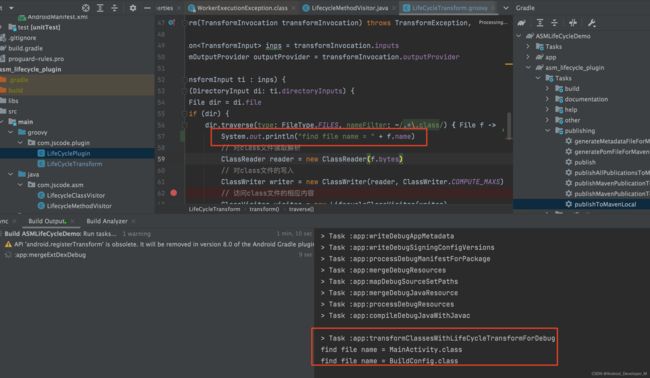Expand the other tasks group
650x378 pixels.
[x=547, y=120]
